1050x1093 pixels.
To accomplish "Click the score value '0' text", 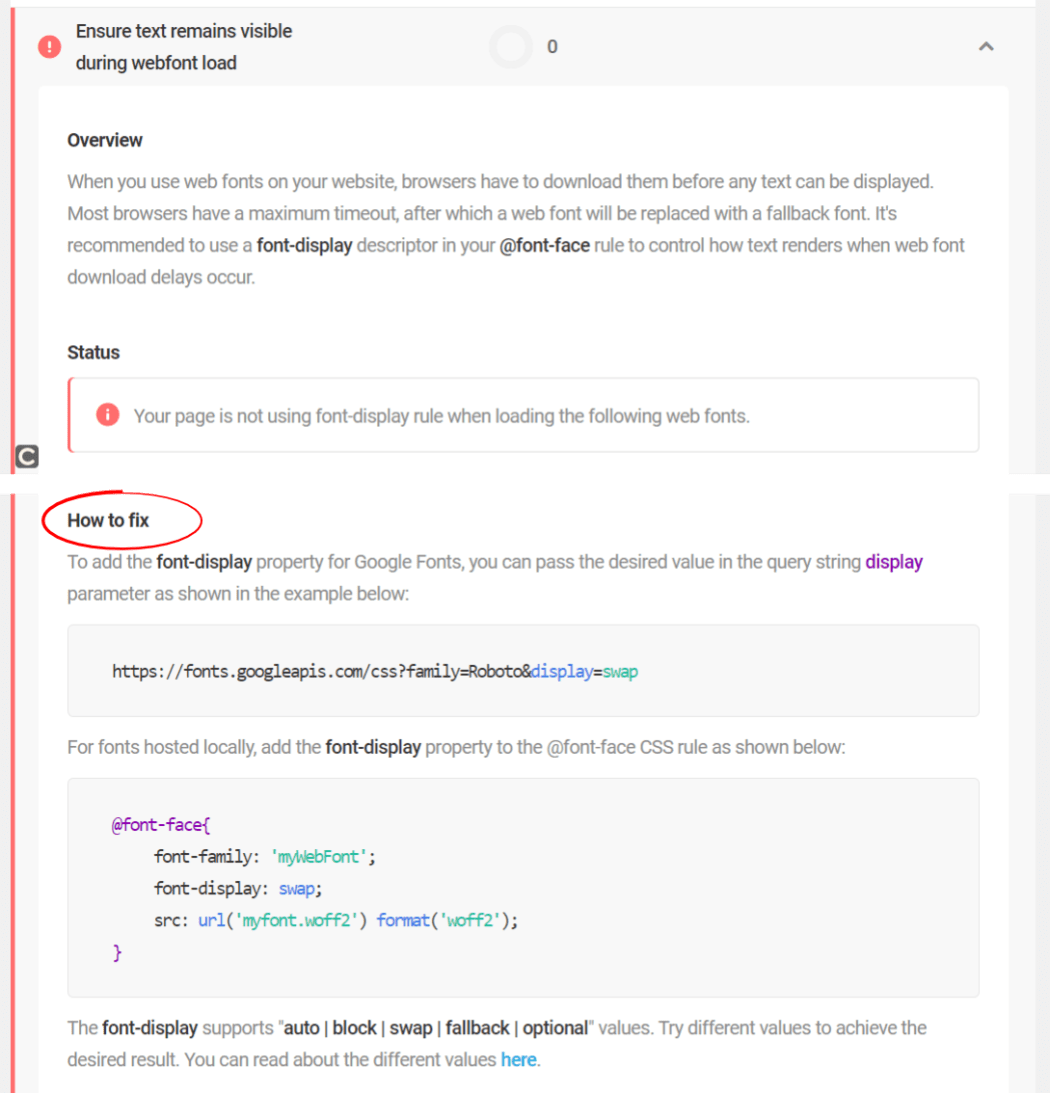I will coord(552,47).
